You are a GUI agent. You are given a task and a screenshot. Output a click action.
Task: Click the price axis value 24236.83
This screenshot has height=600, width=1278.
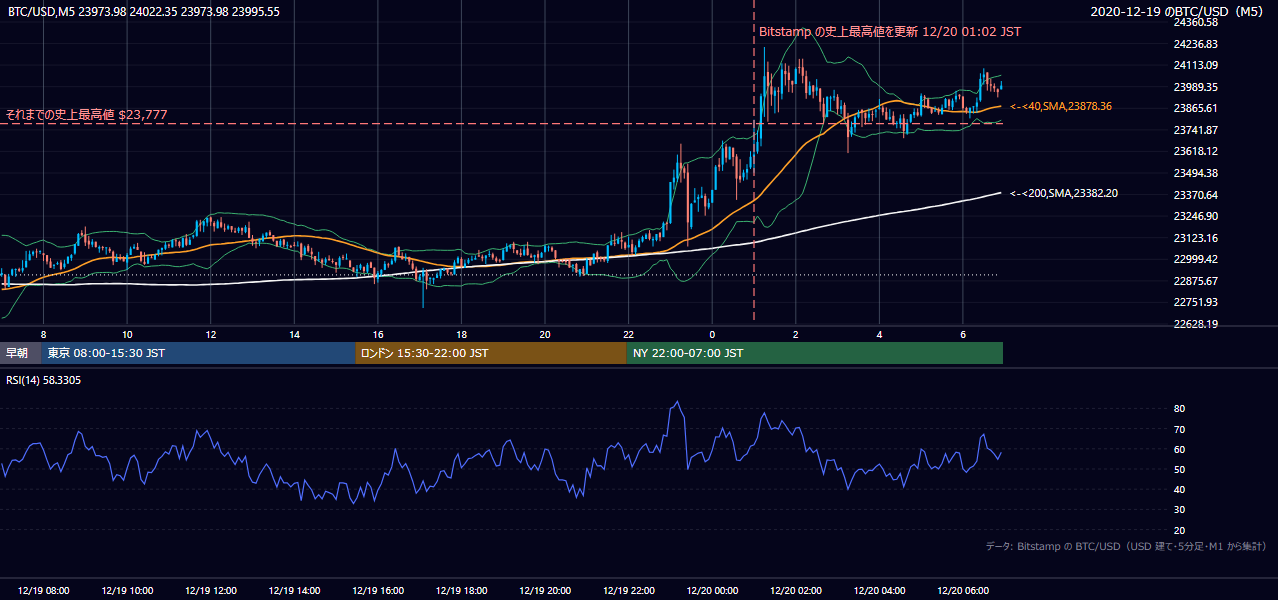(x=1195, y=44)
